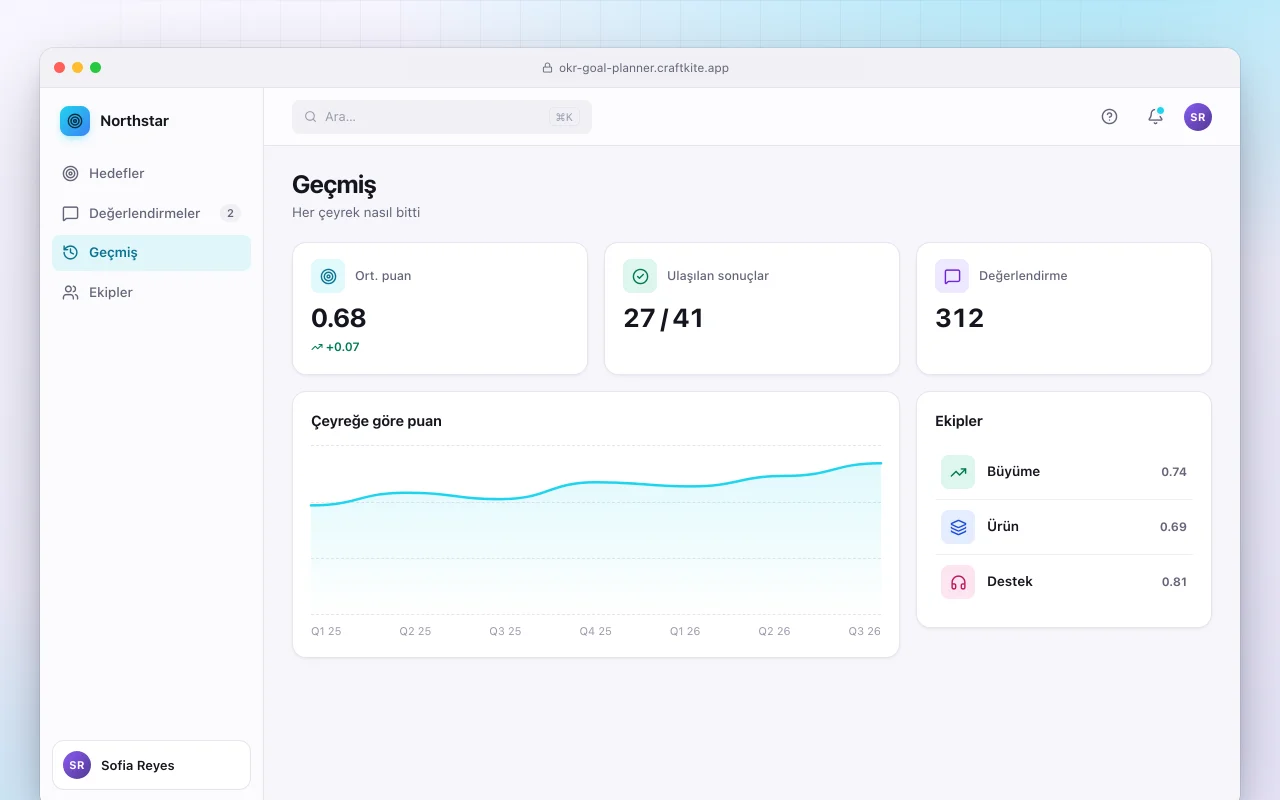This screenshot has width=1280, height=800.
Task: Click the browser address bar URL
Action: click(x=644, y=68)
